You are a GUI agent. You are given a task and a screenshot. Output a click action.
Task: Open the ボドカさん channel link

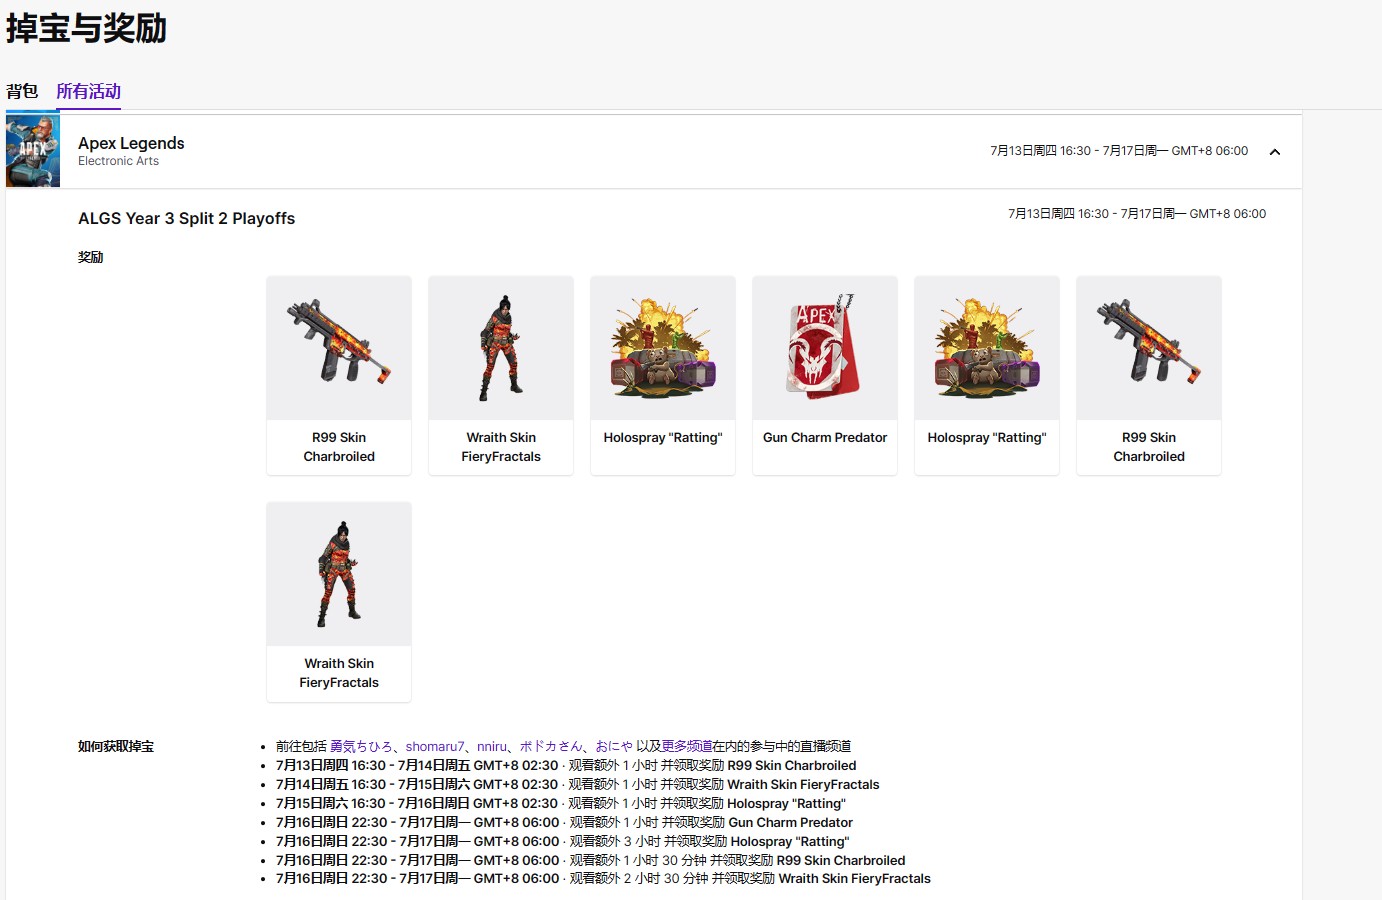click(548, 745)
